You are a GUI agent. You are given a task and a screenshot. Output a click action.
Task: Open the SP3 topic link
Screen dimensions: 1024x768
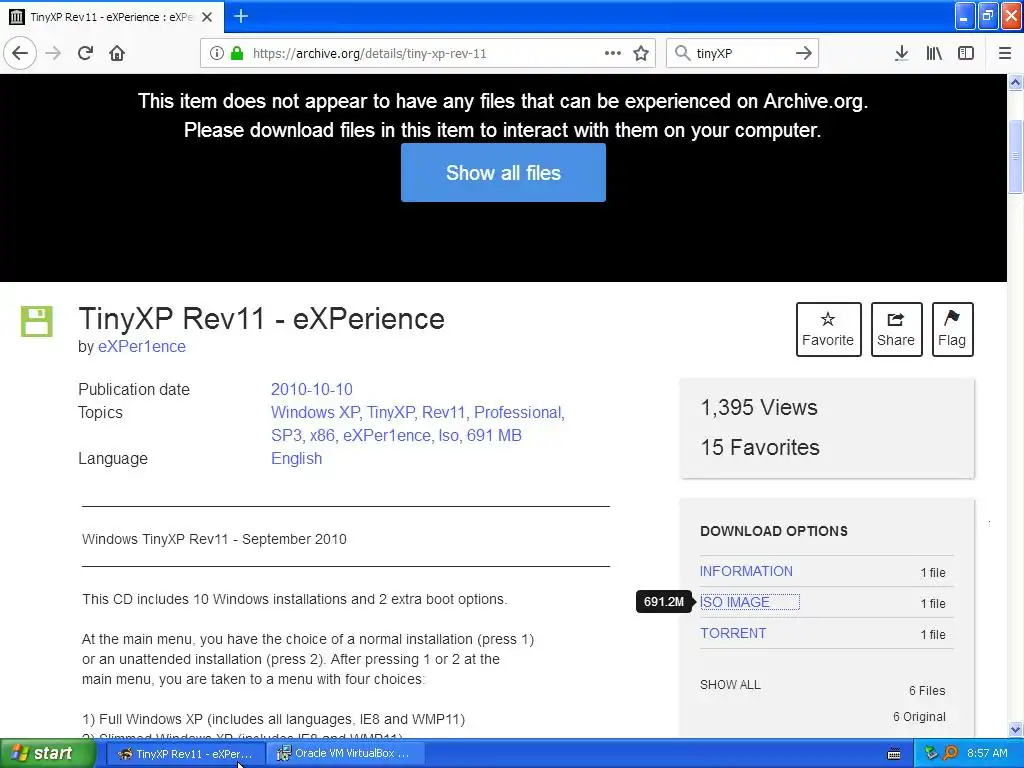[287, 436]
